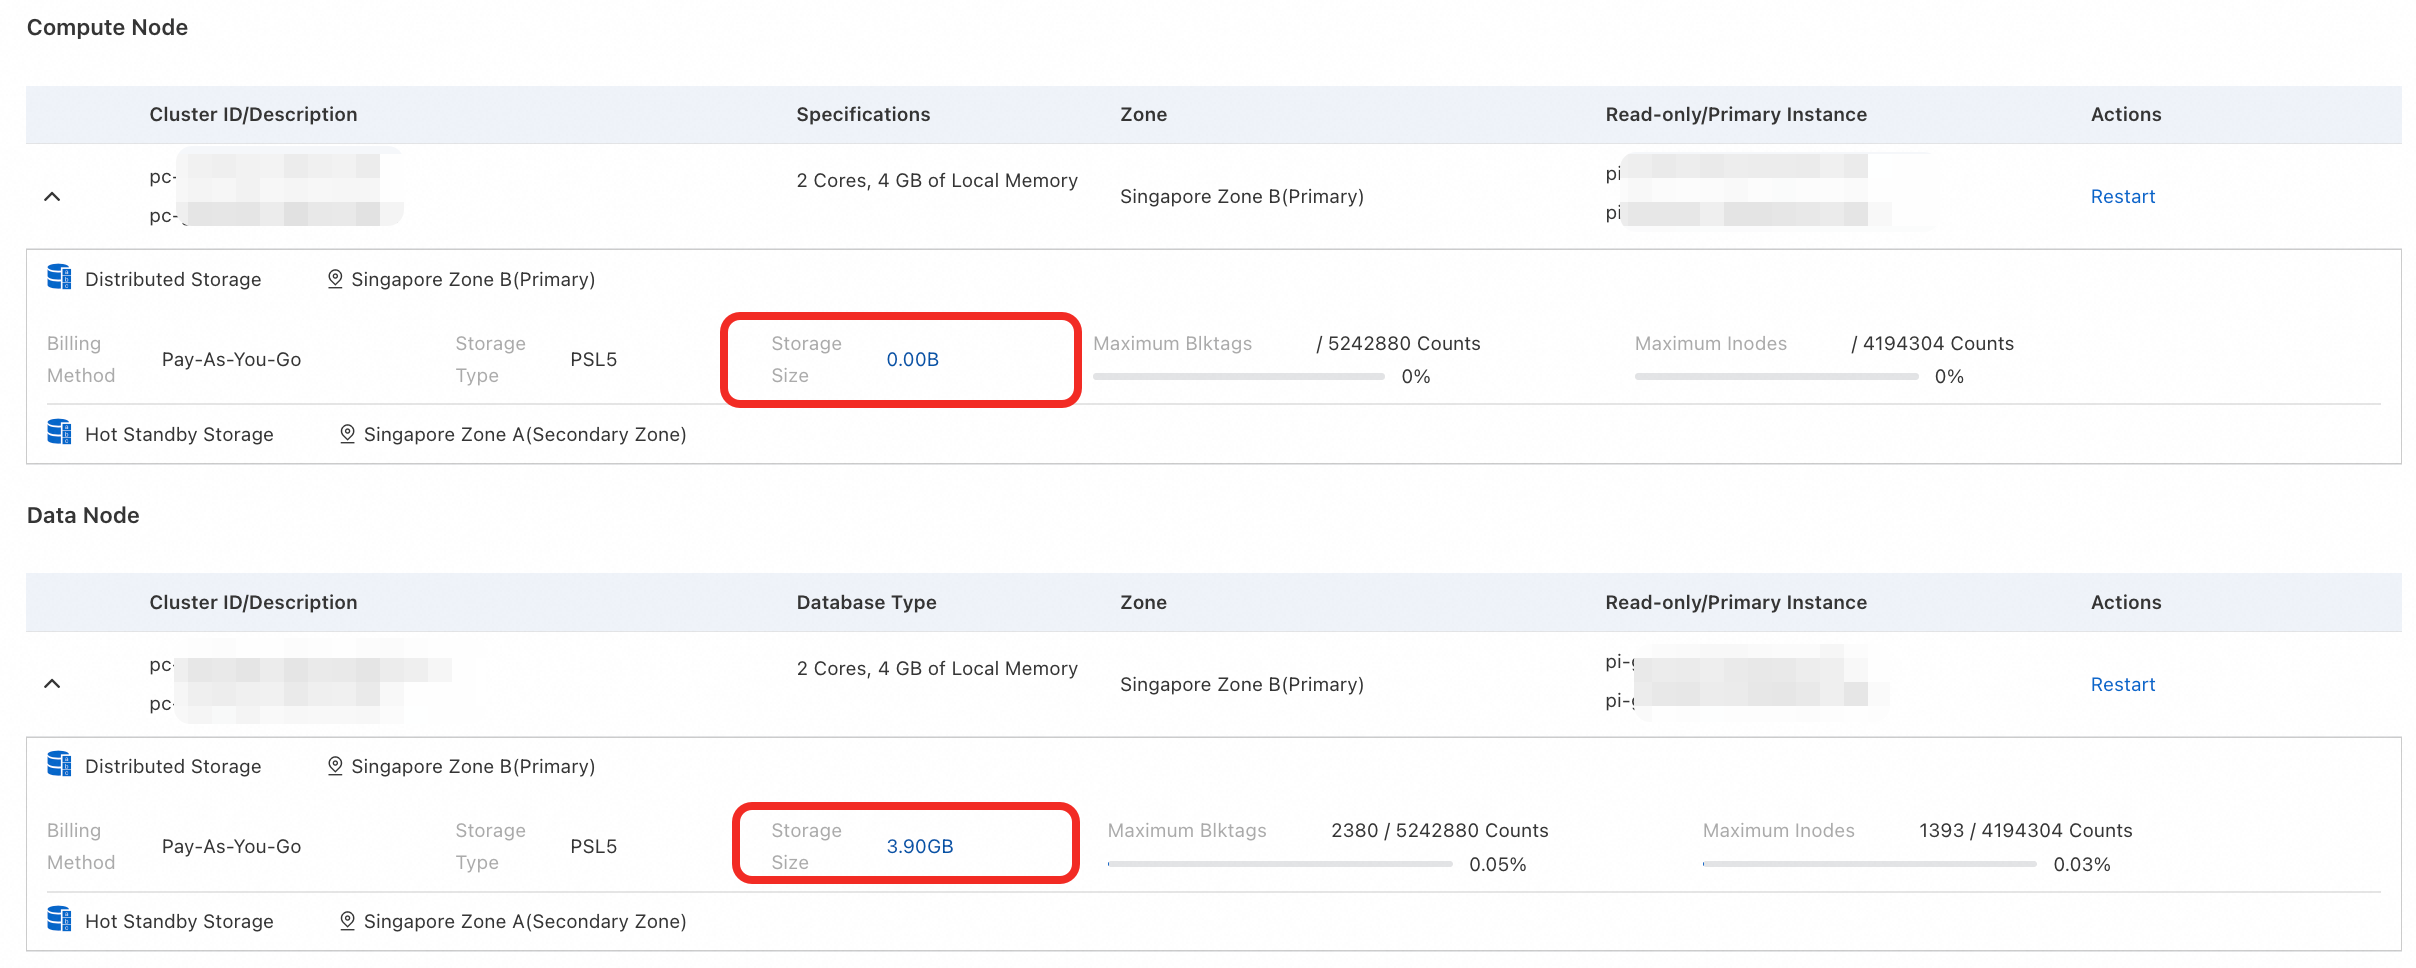The image size is (2416, 968).
Task: Collapse the Compute Node cluster row
Action: pyautogui.click(x=52, y=197)
